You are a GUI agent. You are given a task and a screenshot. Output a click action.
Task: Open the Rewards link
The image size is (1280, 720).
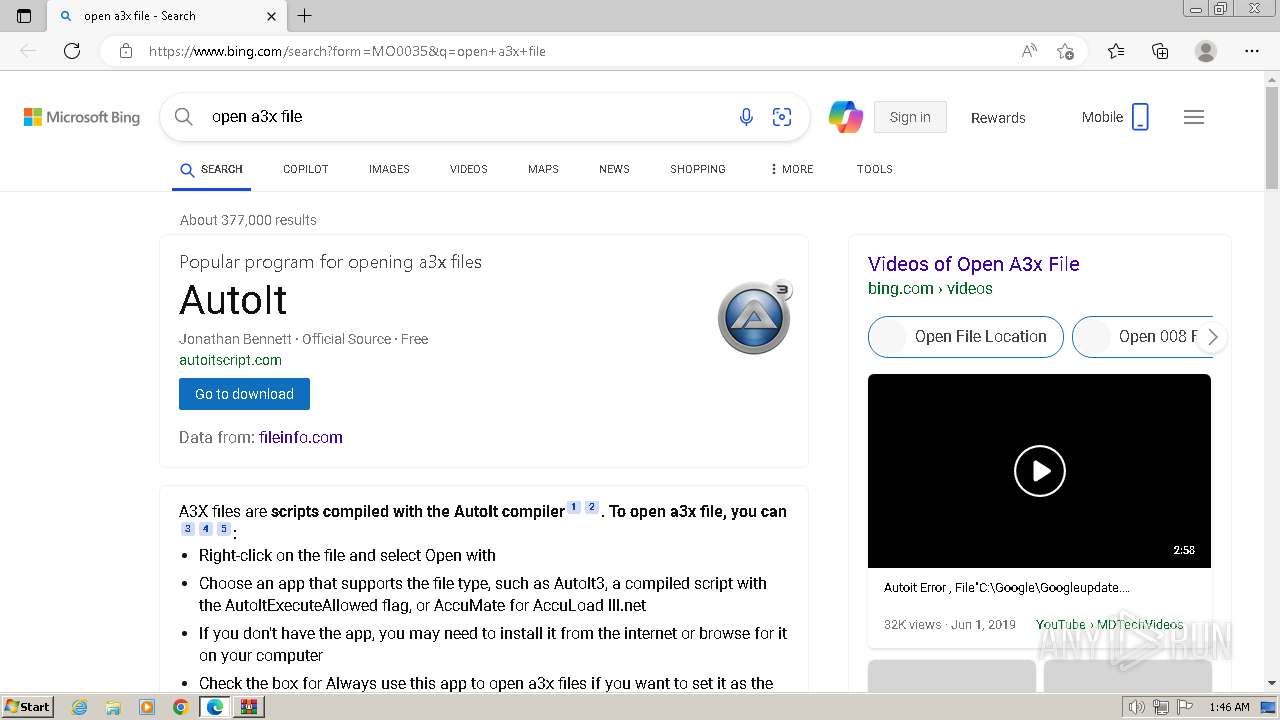(998, 118)
